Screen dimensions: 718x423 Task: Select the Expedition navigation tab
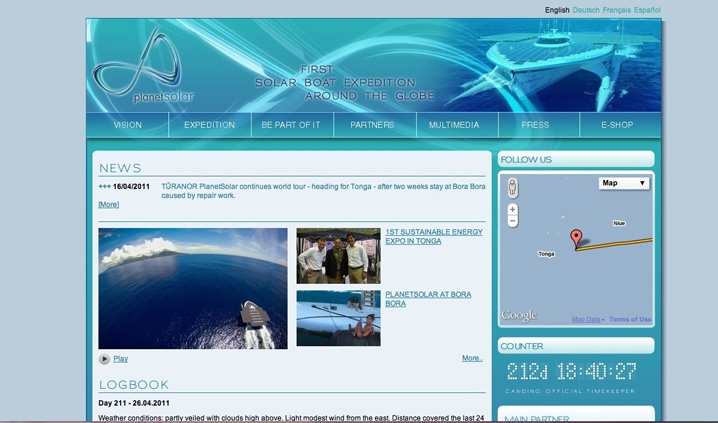click(x=210, y=125)
